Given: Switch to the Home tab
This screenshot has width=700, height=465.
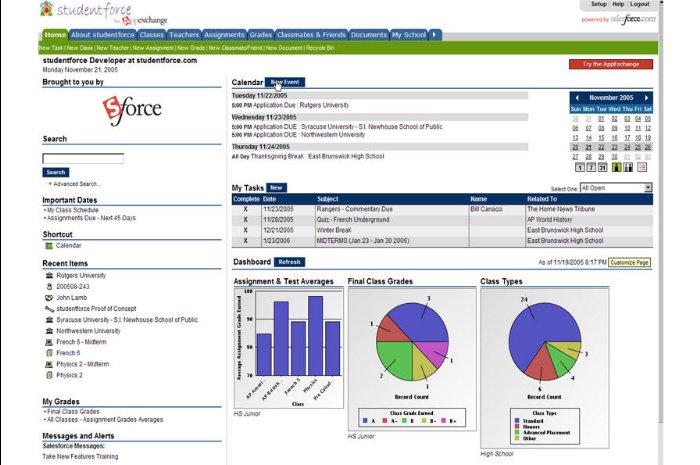Looking at the screenshot, I should pyautogui.click(x=55, y=35).
